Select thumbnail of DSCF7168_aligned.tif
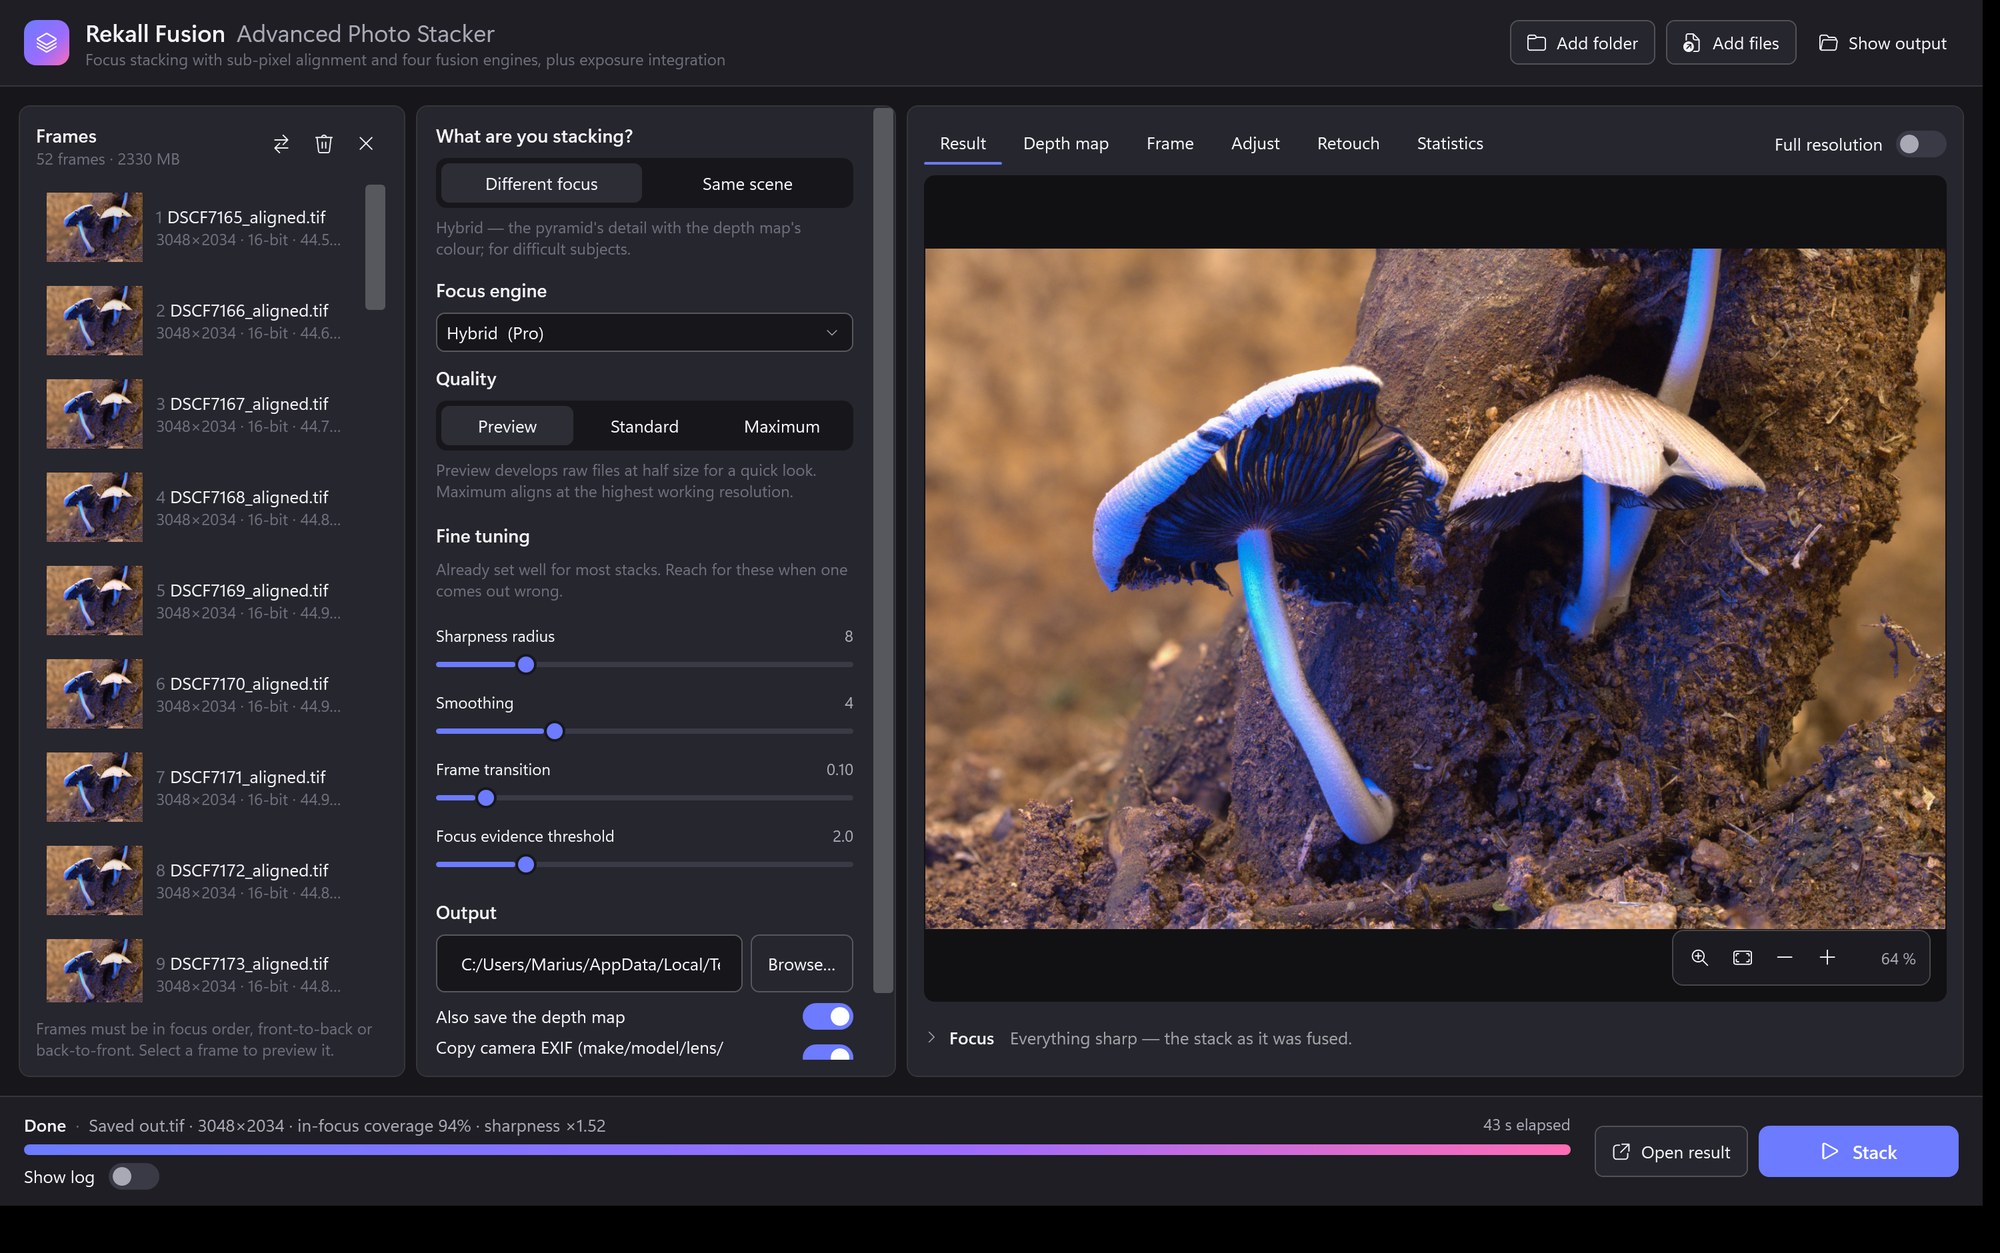The width and height of the screenshot is (2000, 1253). point(94,507)
